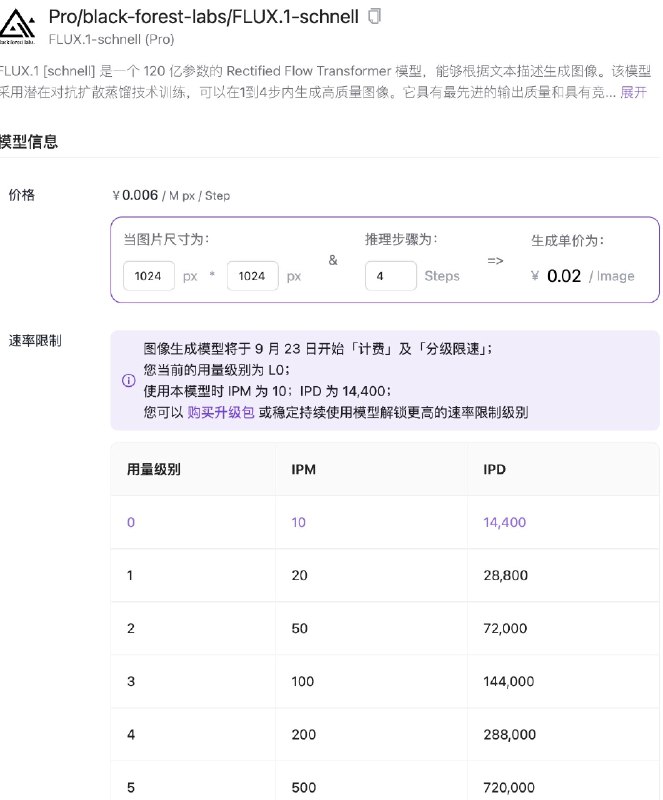Click IPM value 500
663x800 pixels.
[304, 788]
